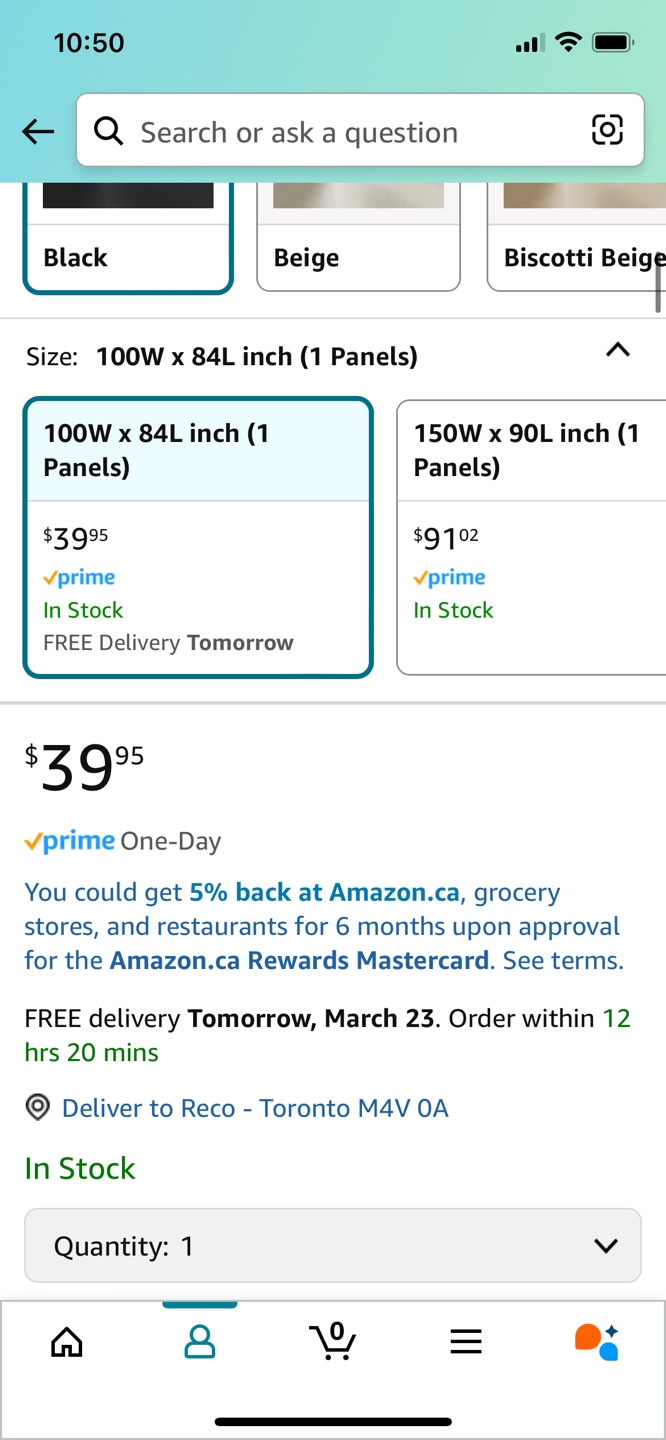Tap the prime One-Day logo
The height and width of the screenshot is (1440, 666).
(x=70, y=841)
